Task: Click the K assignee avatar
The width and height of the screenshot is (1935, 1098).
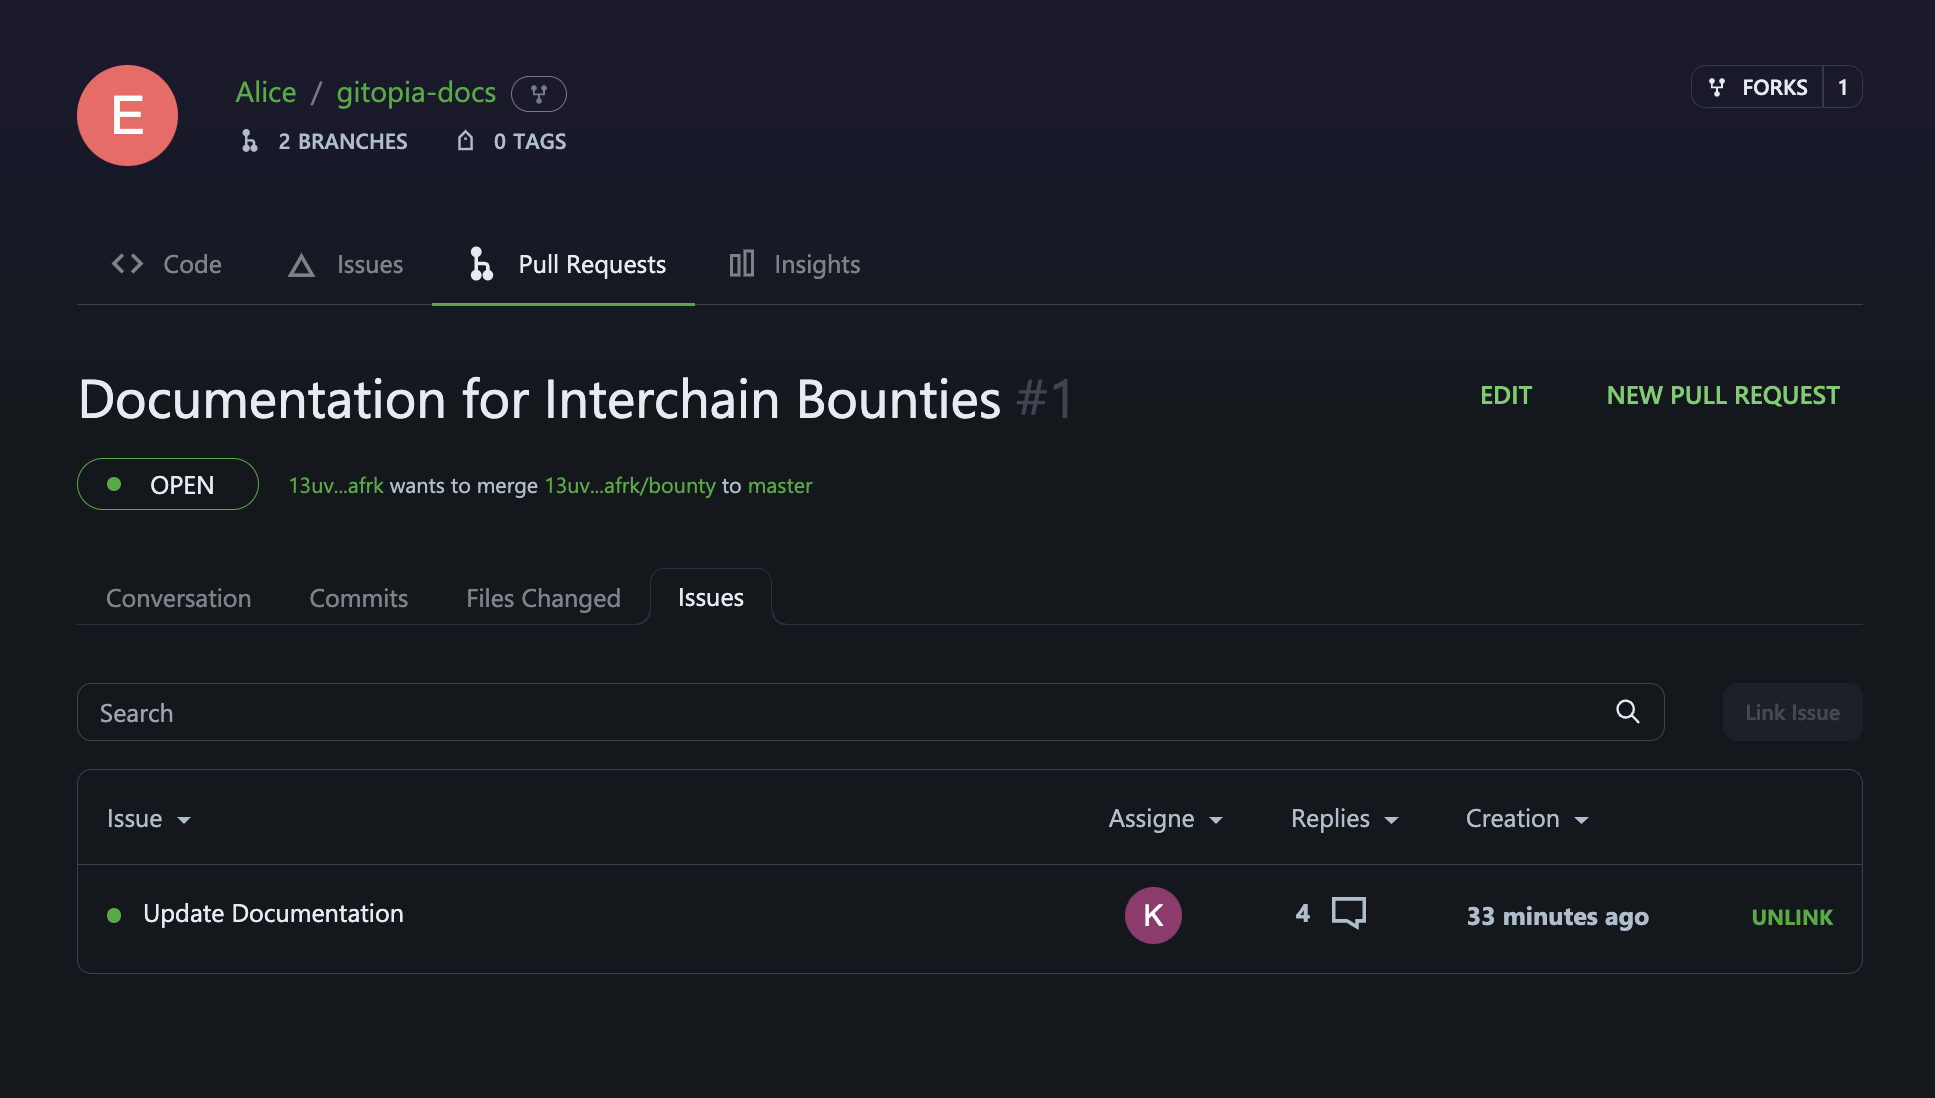Action: pyautogui.click(x=1153, y=915)
